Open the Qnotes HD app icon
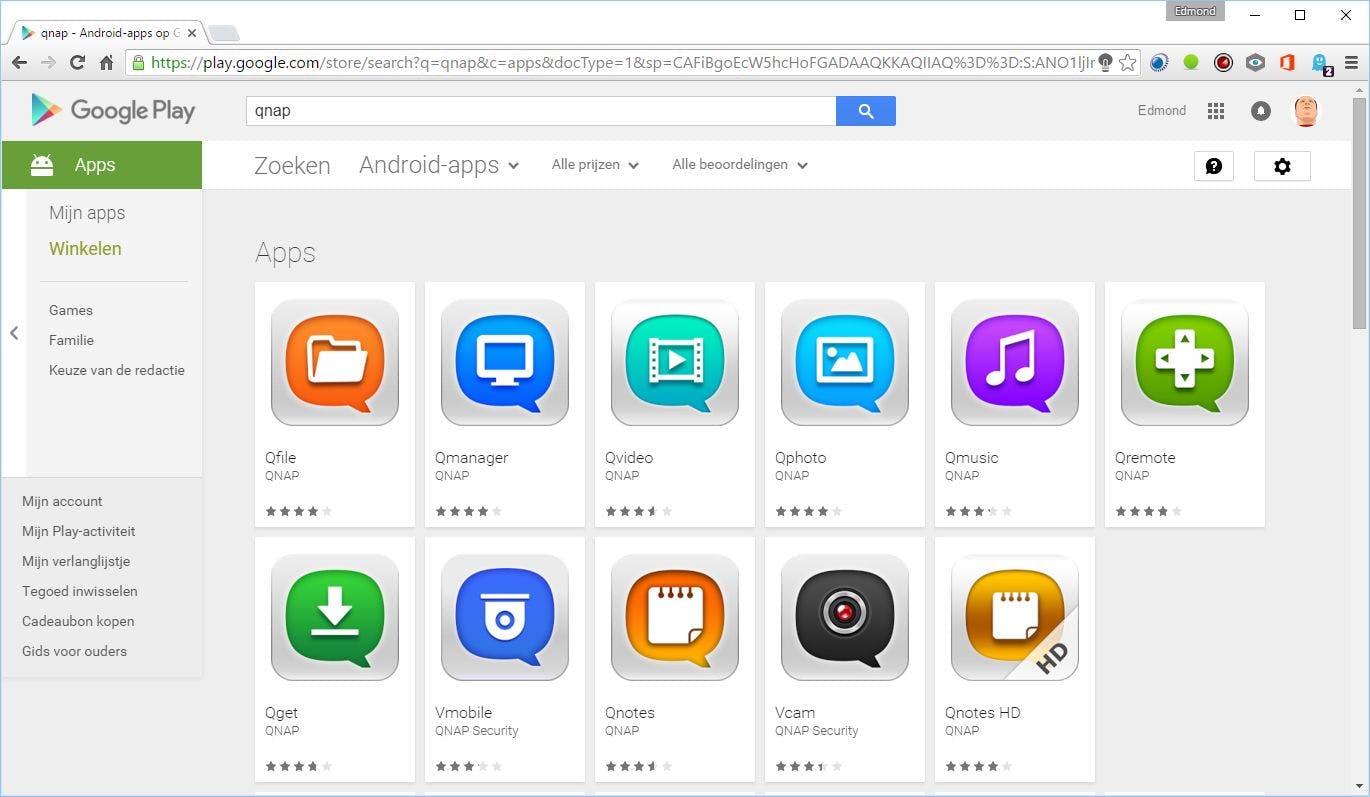This screenshot has height=797, width=1370. (1015, 617)
